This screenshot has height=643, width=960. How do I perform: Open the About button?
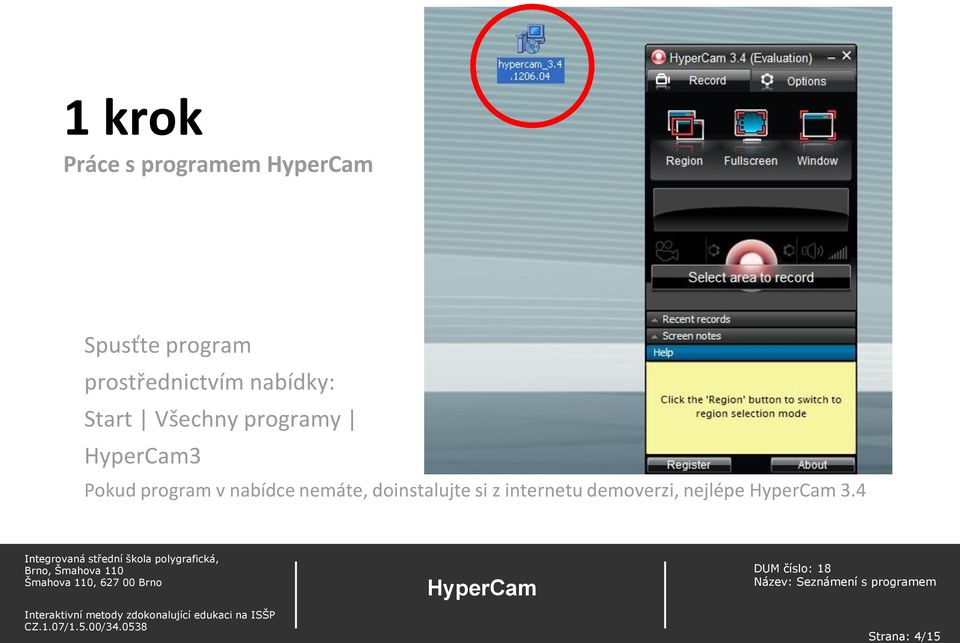pyautogui.click(x=812, y=465)
